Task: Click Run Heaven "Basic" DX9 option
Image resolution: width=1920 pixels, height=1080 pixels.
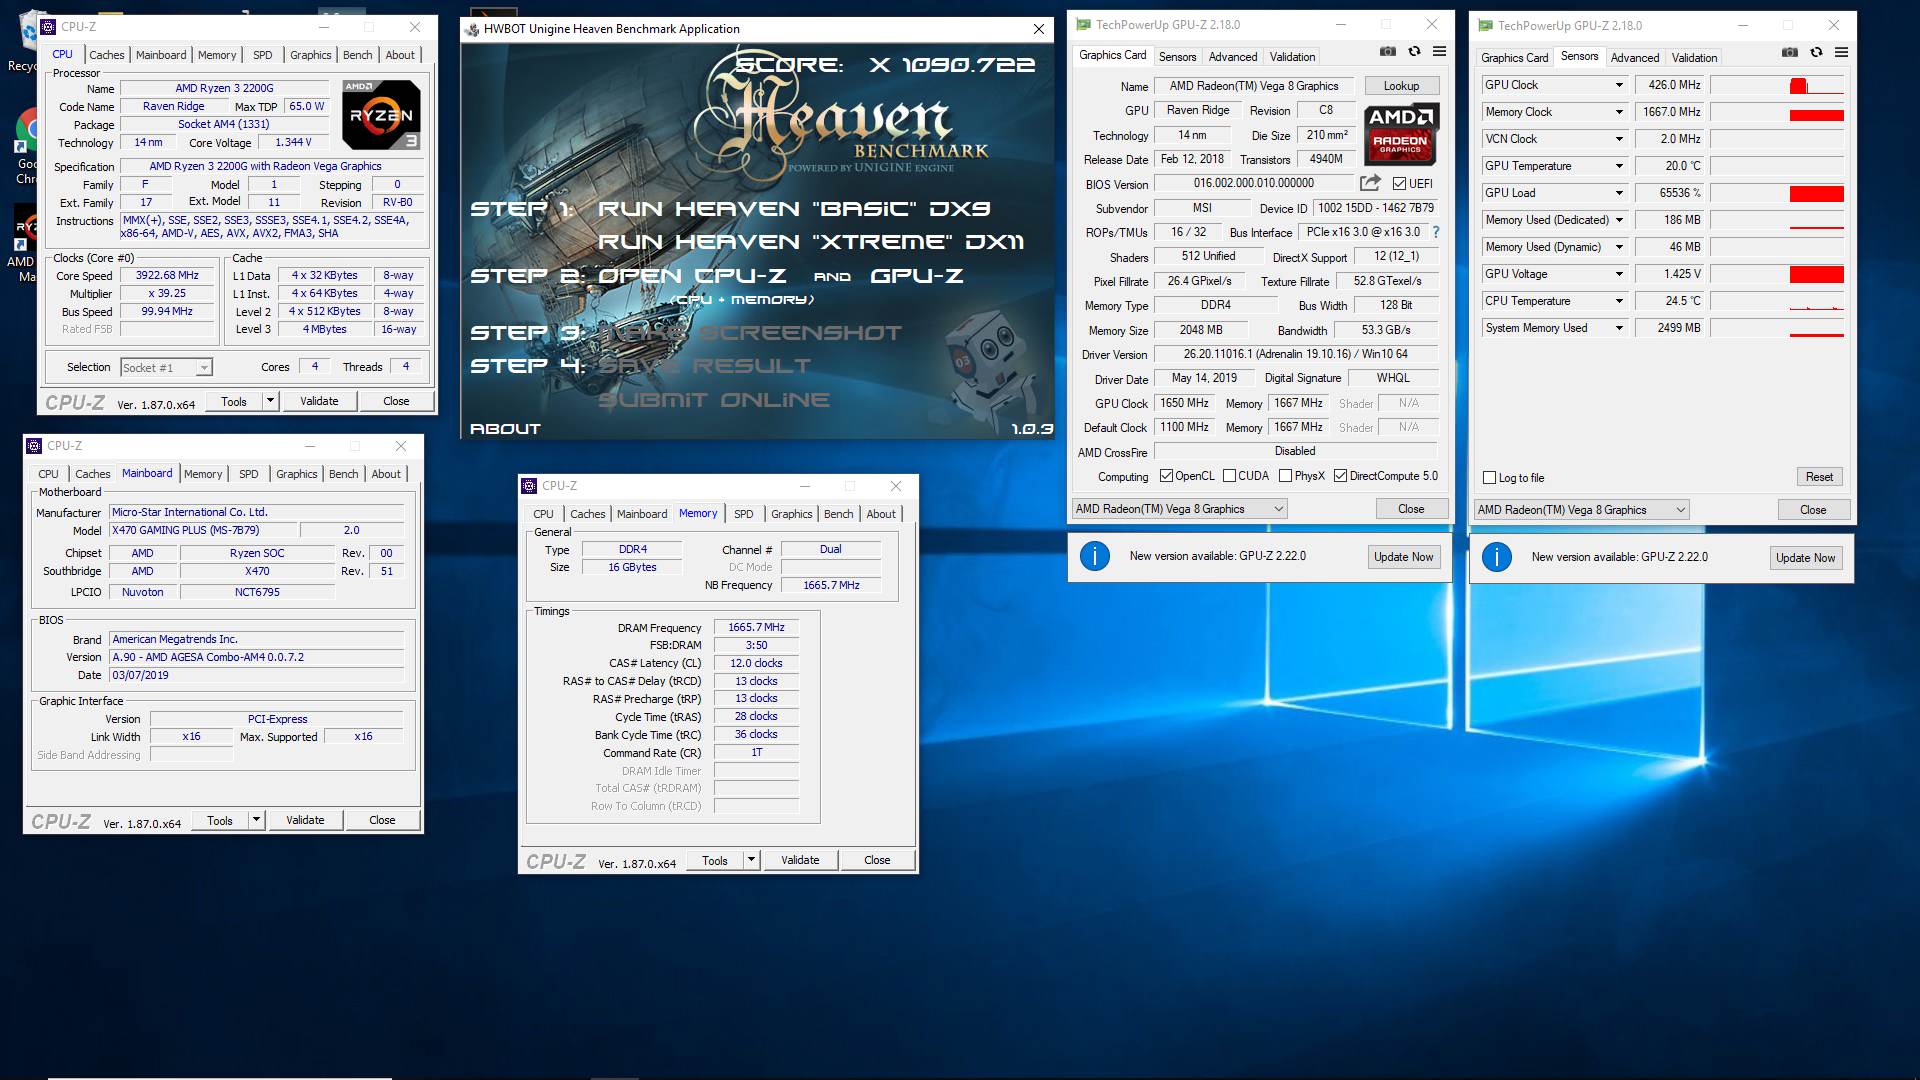Action: 794,209
